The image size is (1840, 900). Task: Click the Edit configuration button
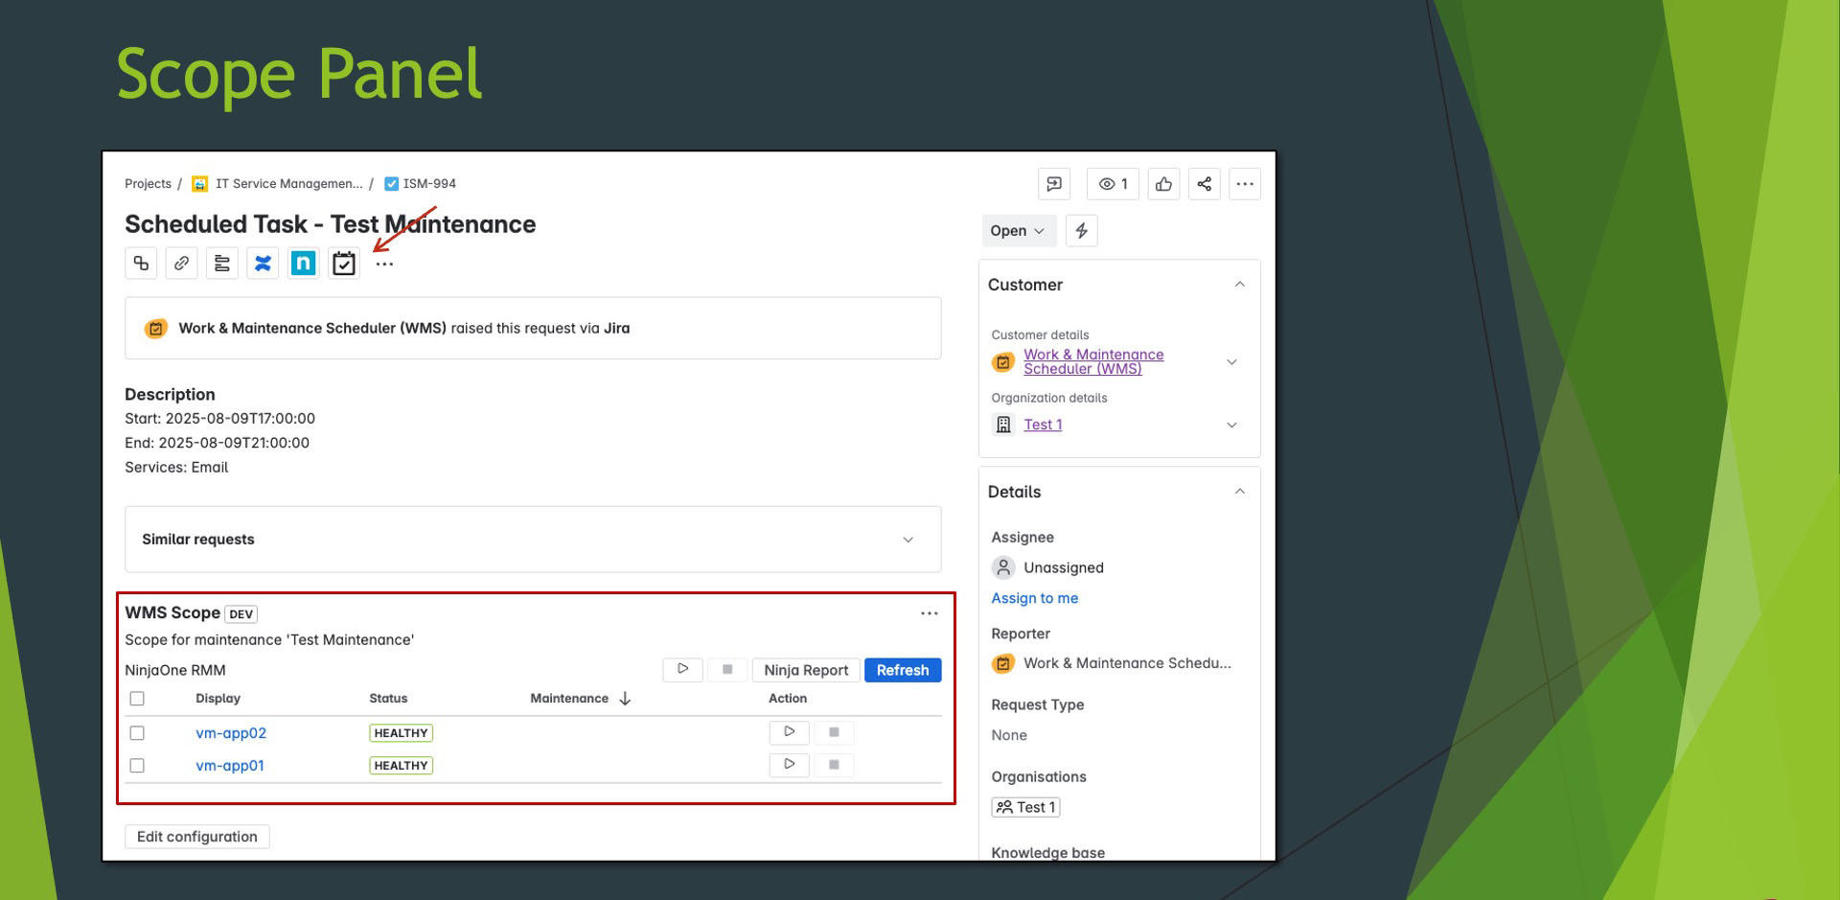[x=197, y=837]
